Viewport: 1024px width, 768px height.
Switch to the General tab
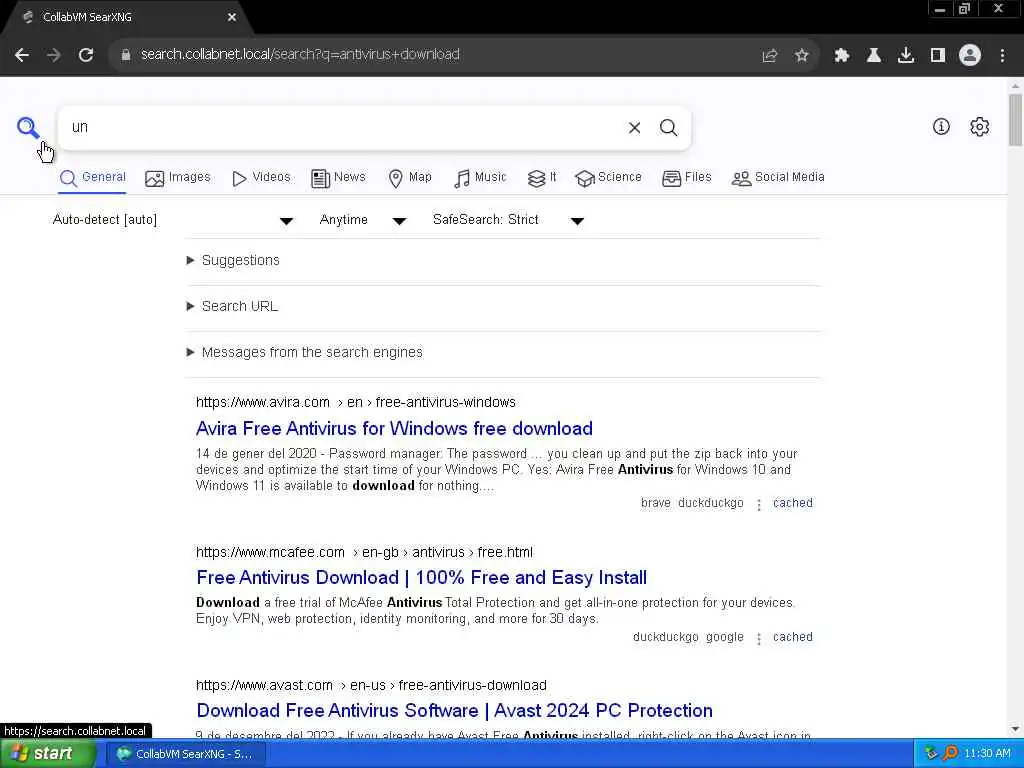[x=93, y=178]
